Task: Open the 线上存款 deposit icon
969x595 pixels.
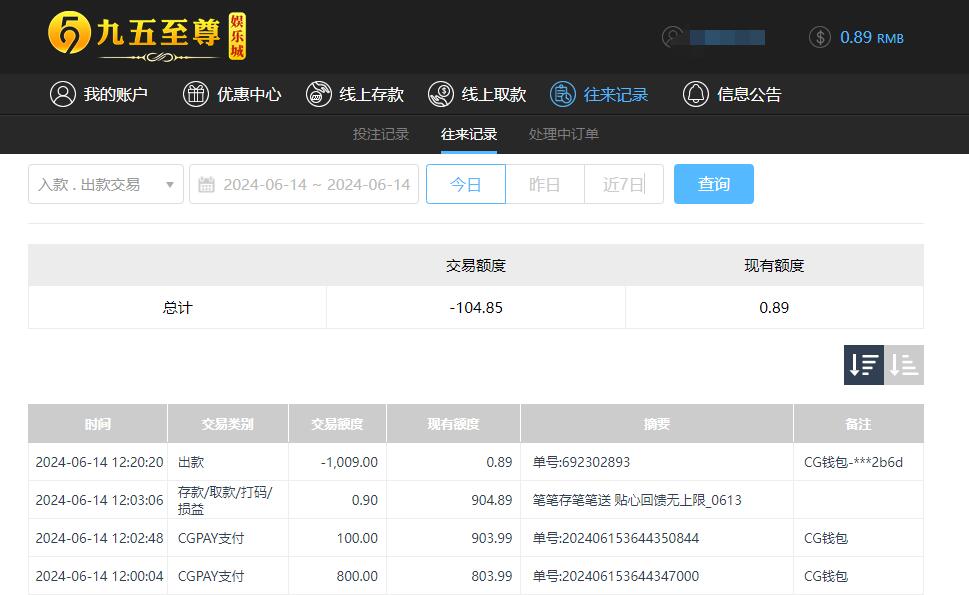Action: click(x=320, y=94)
